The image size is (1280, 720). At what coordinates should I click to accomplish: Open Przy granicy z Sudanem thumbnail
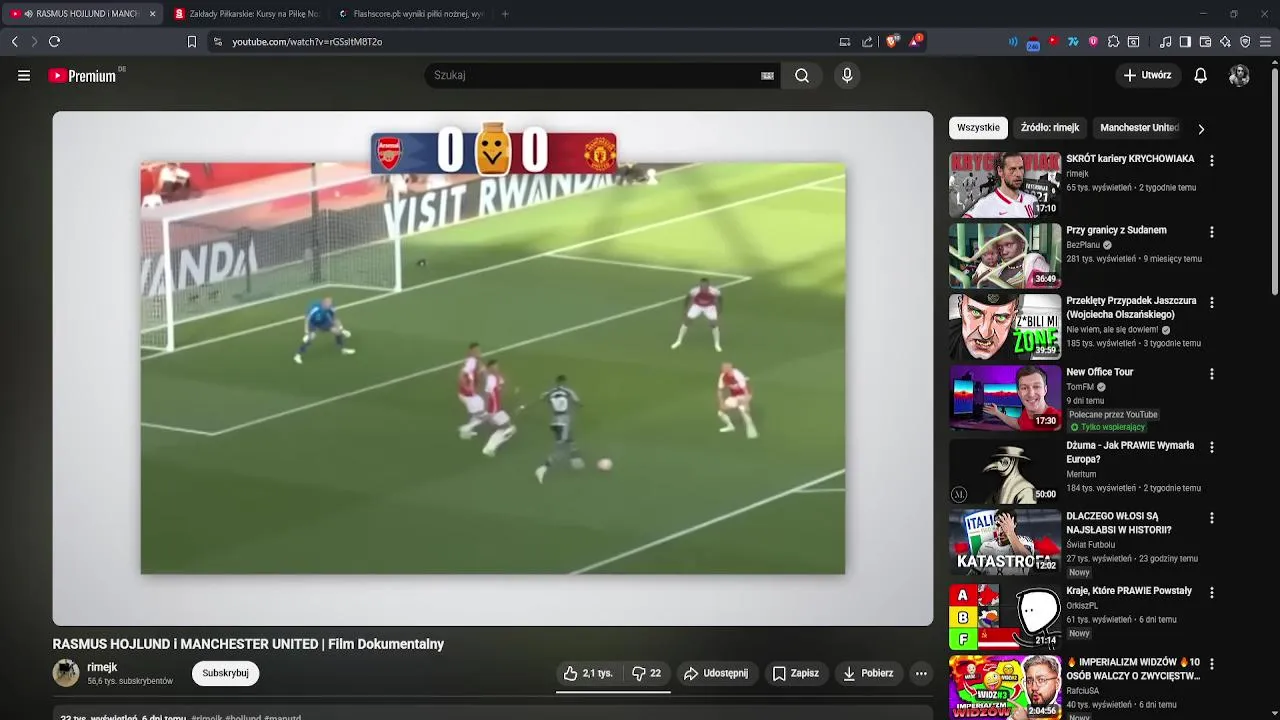click(x=1004, y=255)
